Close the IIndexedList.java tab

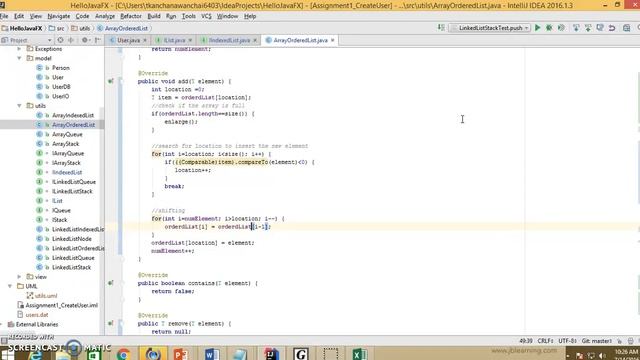[255, 40]
